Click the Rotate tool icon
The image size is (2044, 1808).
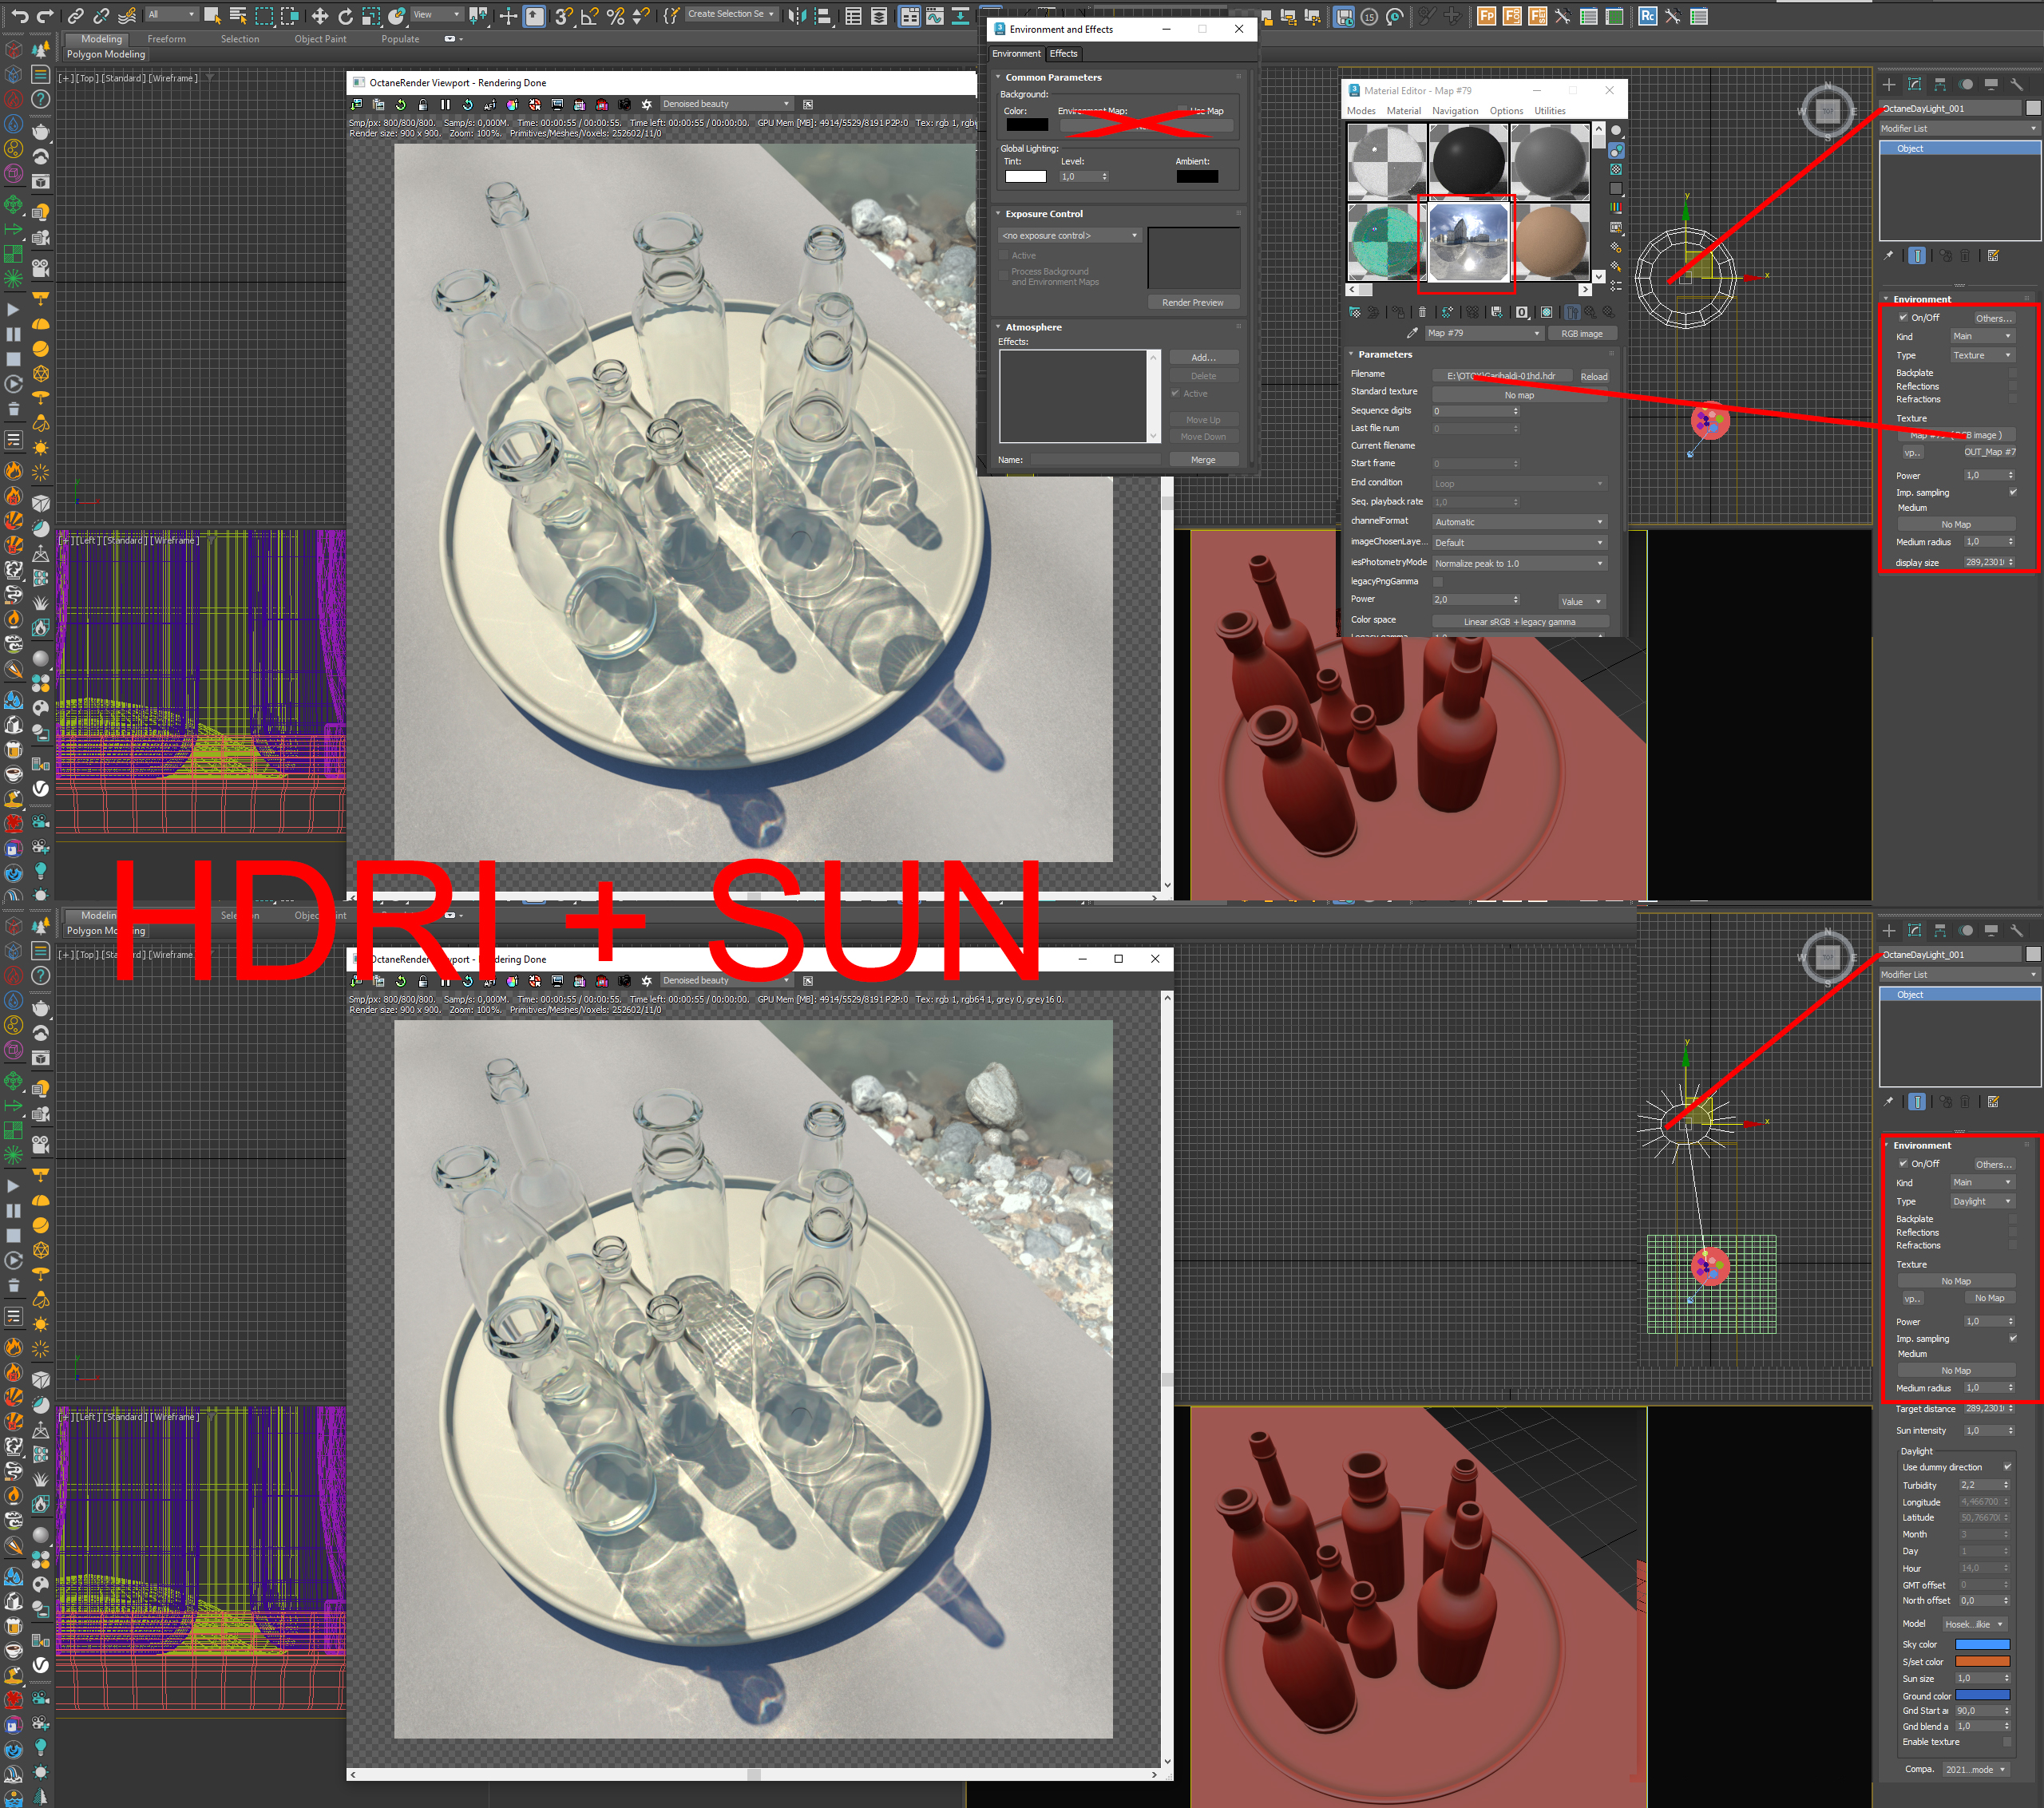345,15
